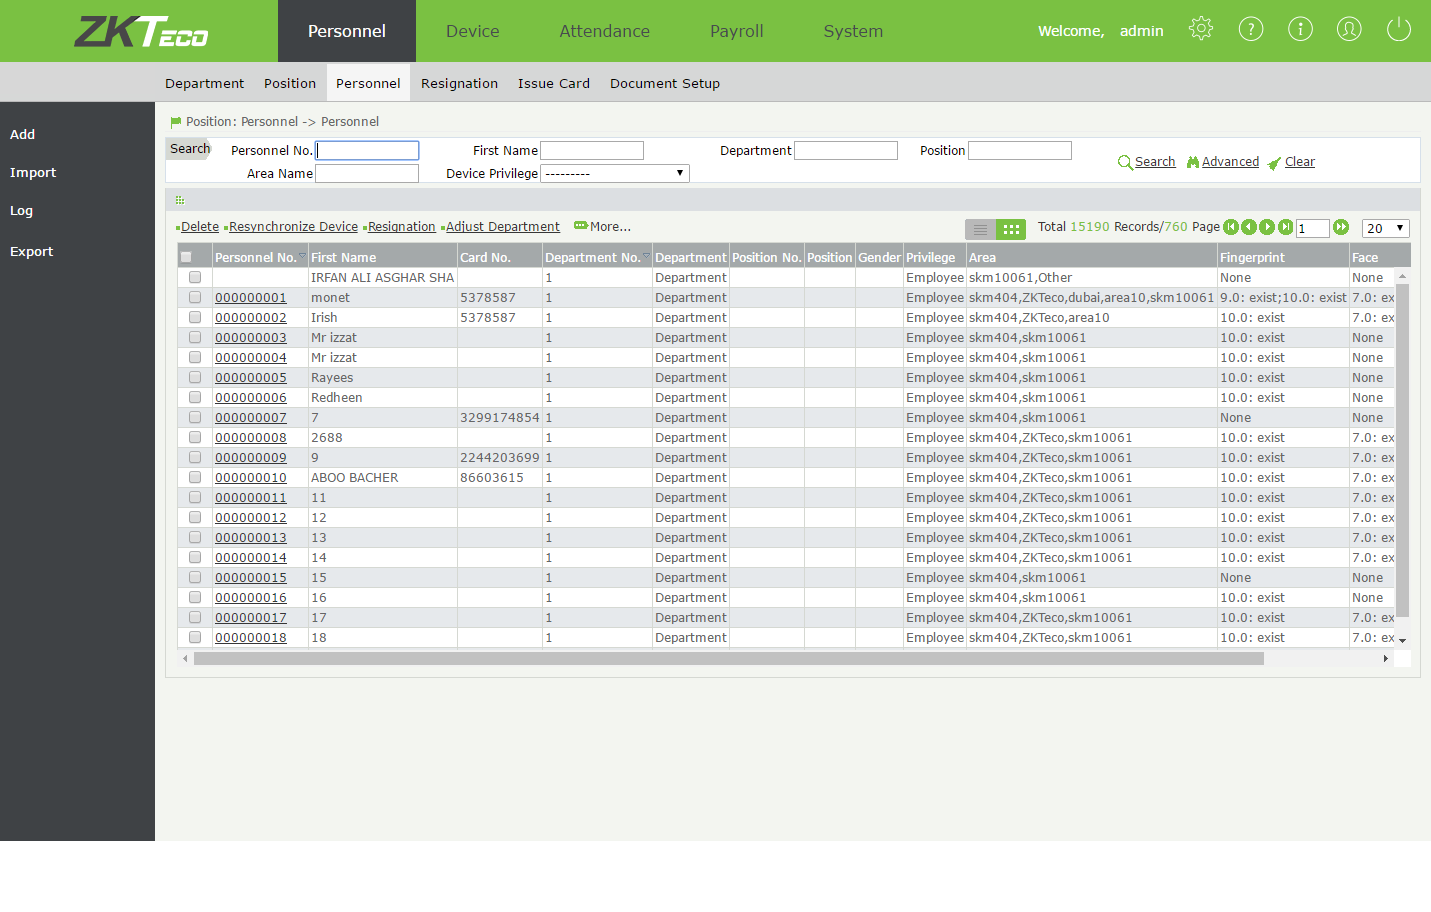Click the Adjust Department link

tap(502, 227)
